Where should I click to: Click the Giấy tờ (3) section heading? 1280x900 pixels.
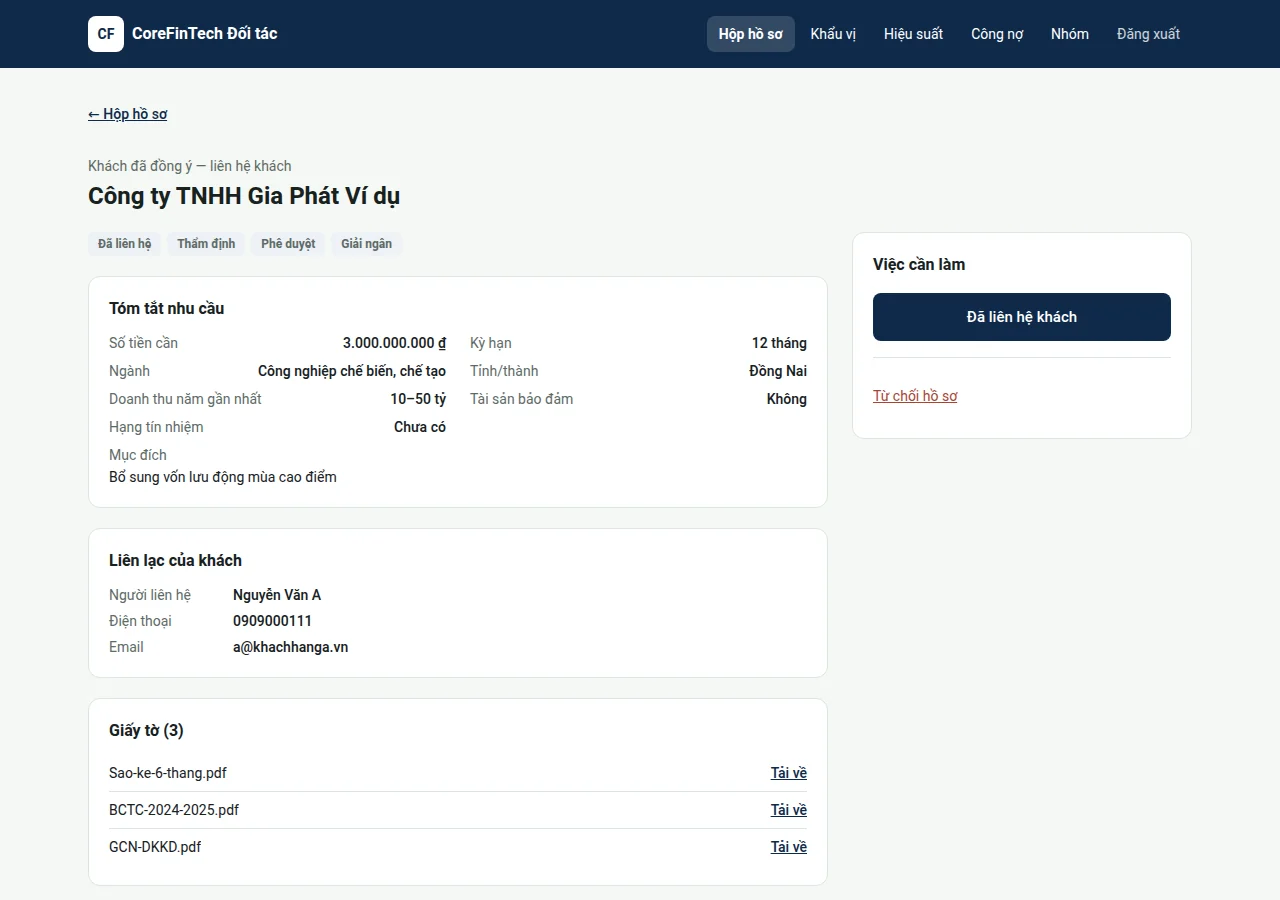[146, 731]
